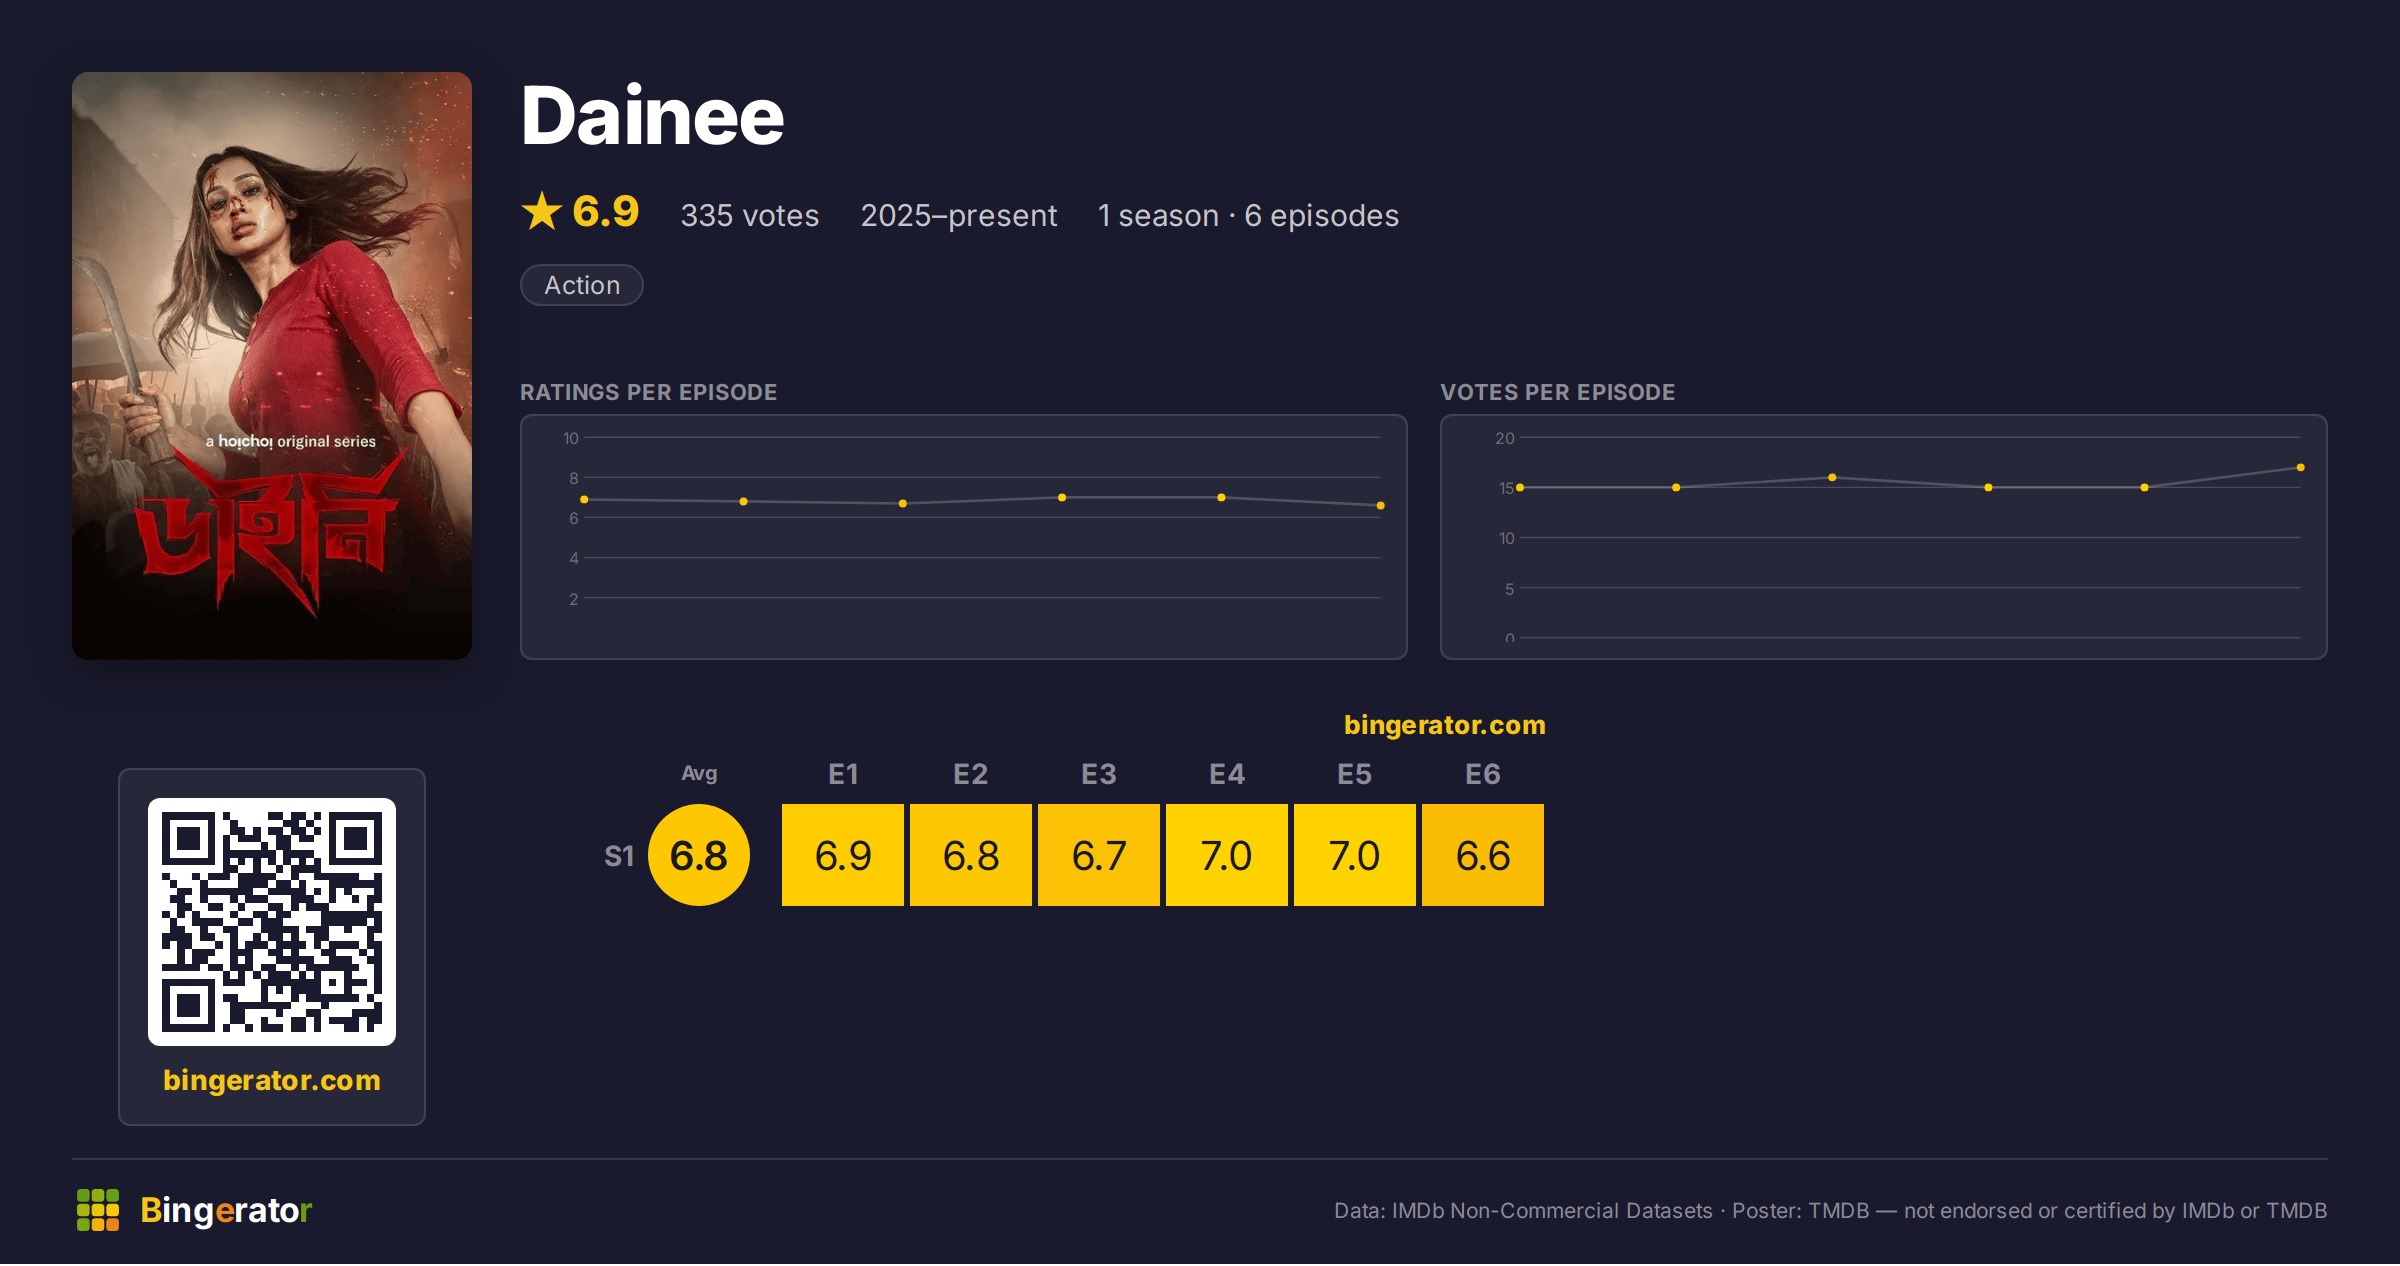This screenshot has height=1266, width=2400.
Task: Click the last point on ratings chart
Action: point(1381,506)
